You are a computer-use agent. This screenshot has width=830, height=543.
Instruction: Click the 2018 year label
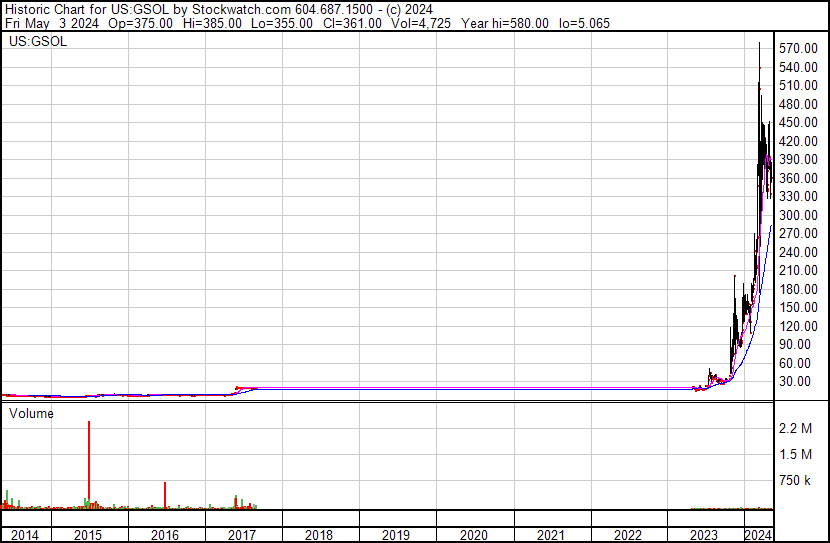pyautogui.click(x=319, y=535)
